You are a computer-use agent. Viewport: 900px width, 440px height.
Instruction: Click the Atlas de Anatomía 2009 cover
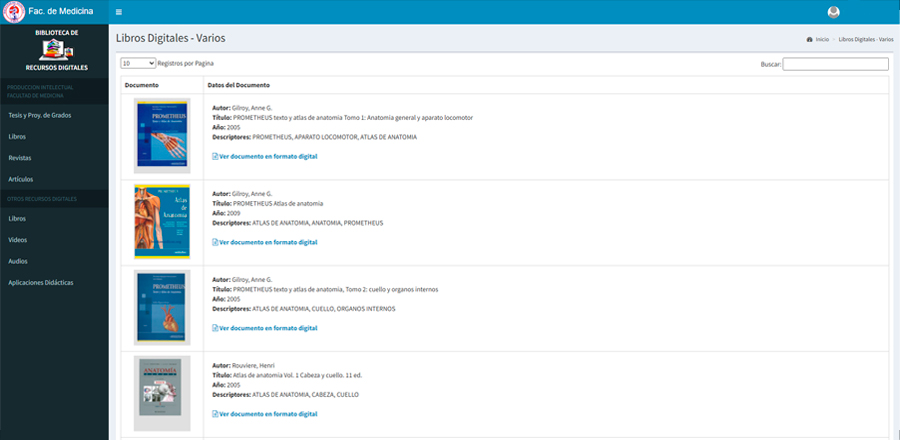pyautogui.click(x=161, y=222)
